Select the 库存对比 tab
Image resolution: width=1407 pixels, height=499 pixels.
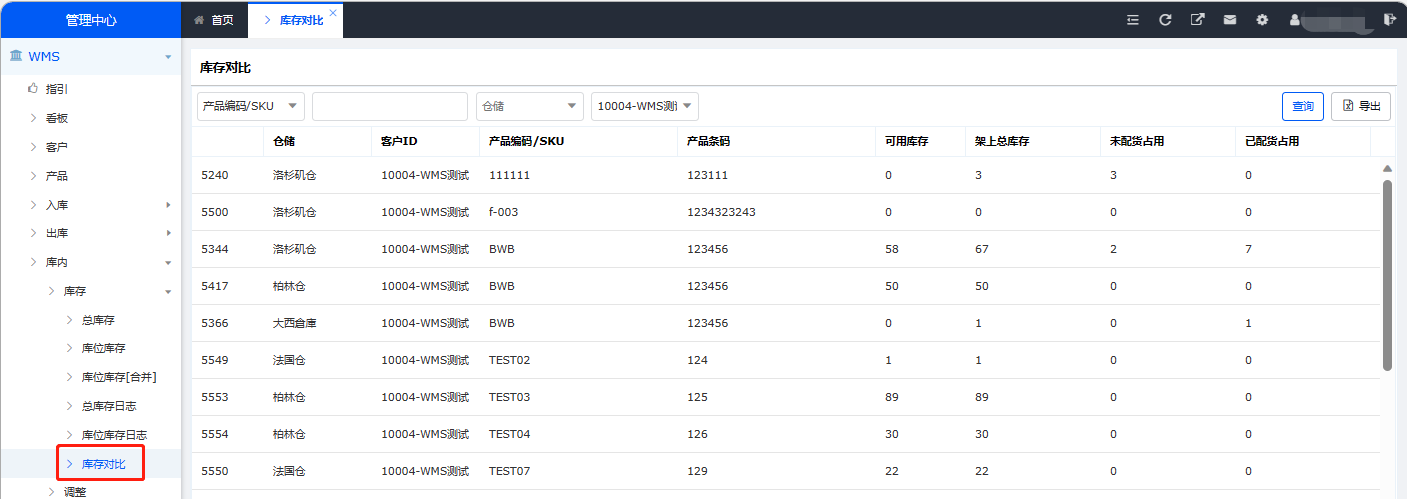294,19
